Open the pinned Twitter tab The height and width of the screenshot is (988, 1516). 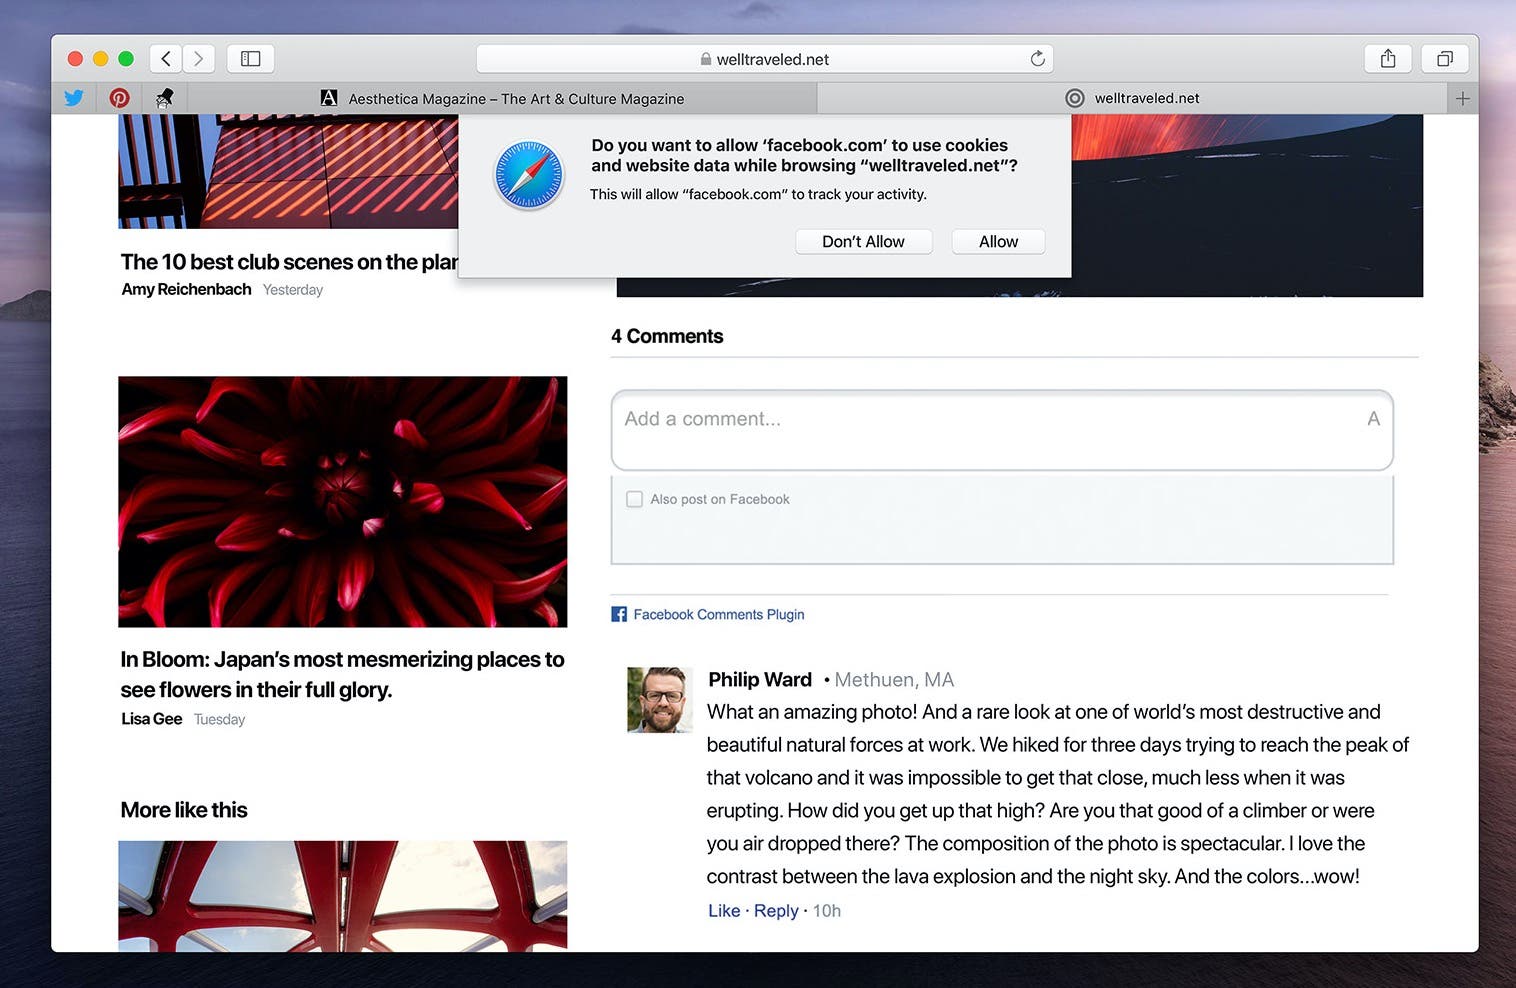pyautogui.click(x=74, y=98)
